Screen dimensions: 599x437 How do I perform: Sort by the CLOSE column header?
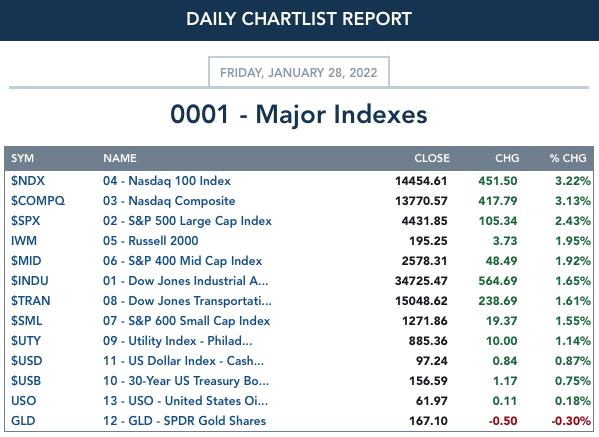[x=432, y=158]
